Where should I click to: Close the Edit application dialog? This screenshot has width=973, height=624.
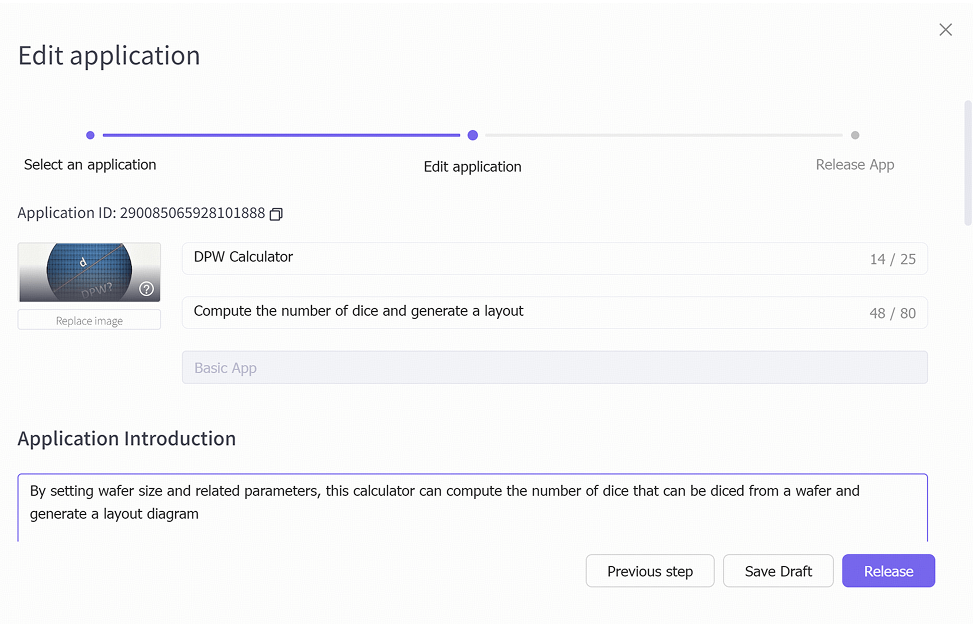pyautogui.click(x=945, y=30)
